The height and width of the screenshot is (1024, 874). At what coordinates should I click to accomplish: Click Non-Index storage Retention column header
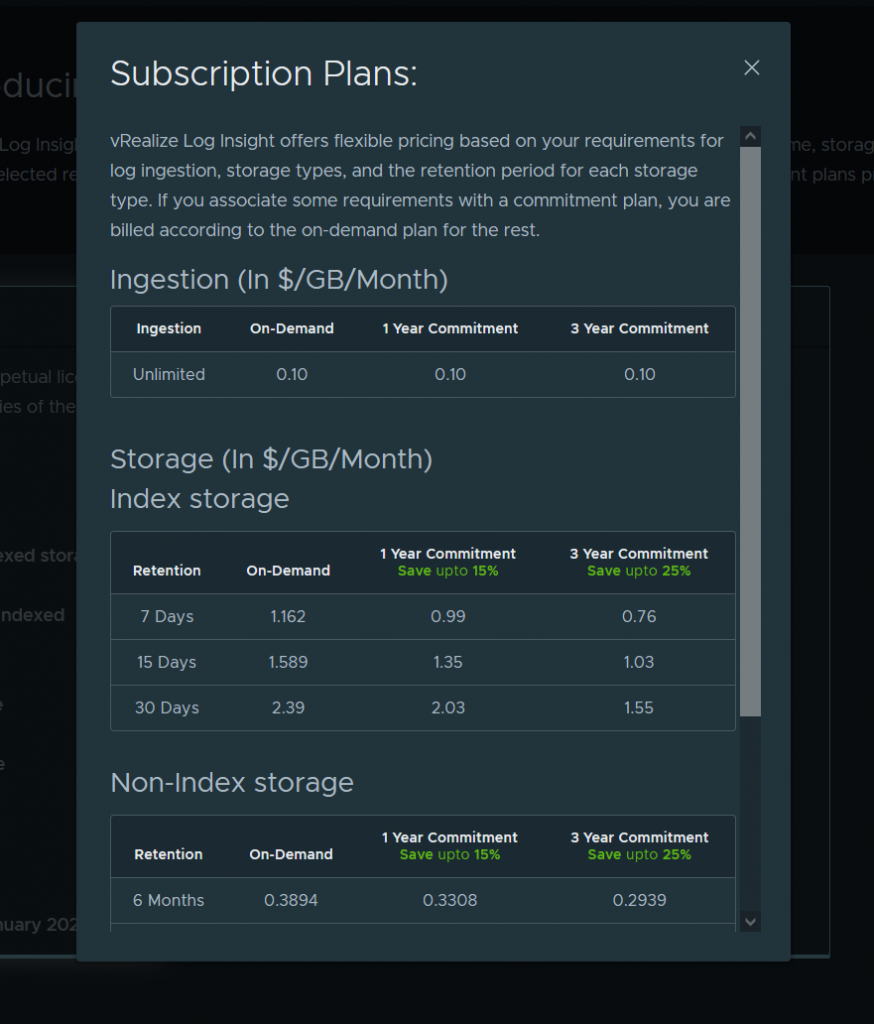point(169,854)
